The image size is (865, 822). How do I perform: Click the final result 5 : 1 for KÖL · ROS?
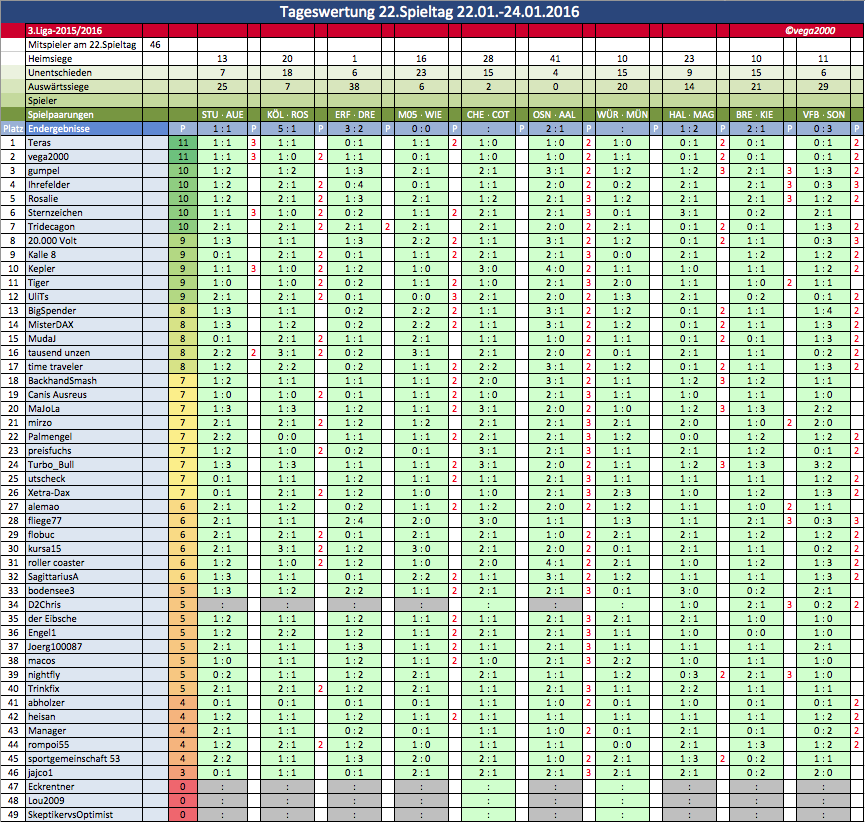[x=287, y=129]
